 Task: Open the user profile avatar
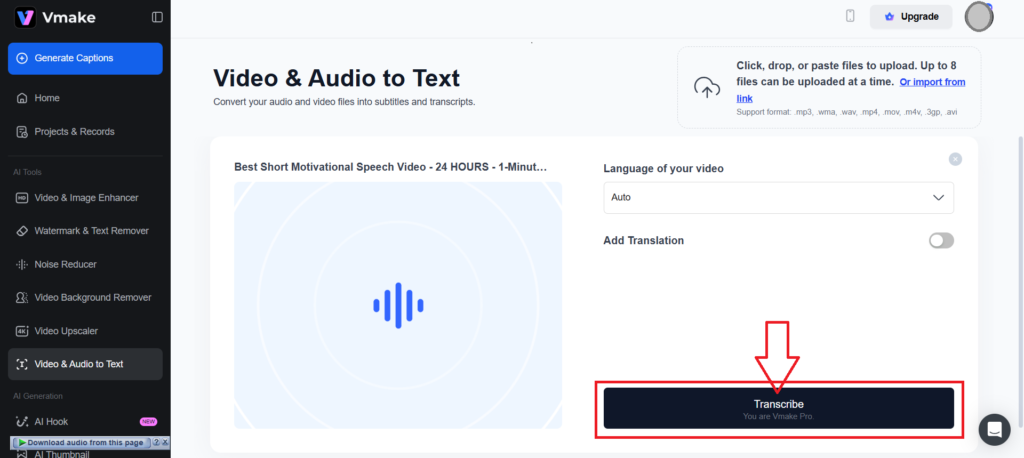point(978,17)
